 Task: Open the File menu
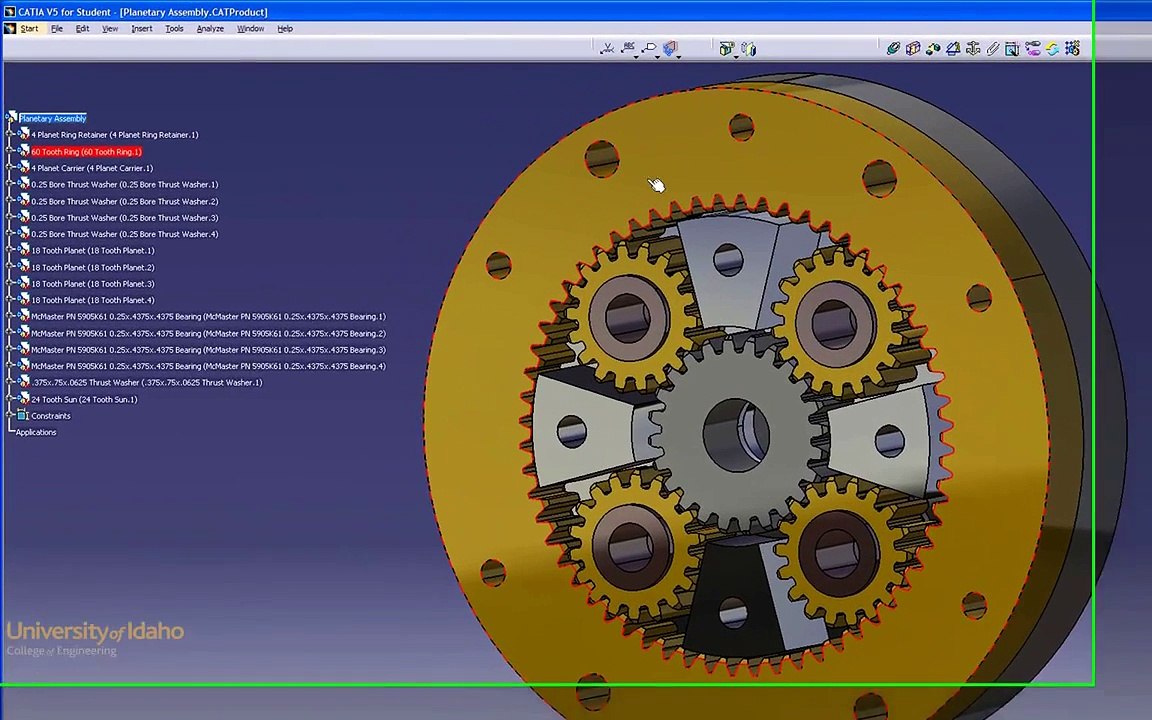[57, 29]
